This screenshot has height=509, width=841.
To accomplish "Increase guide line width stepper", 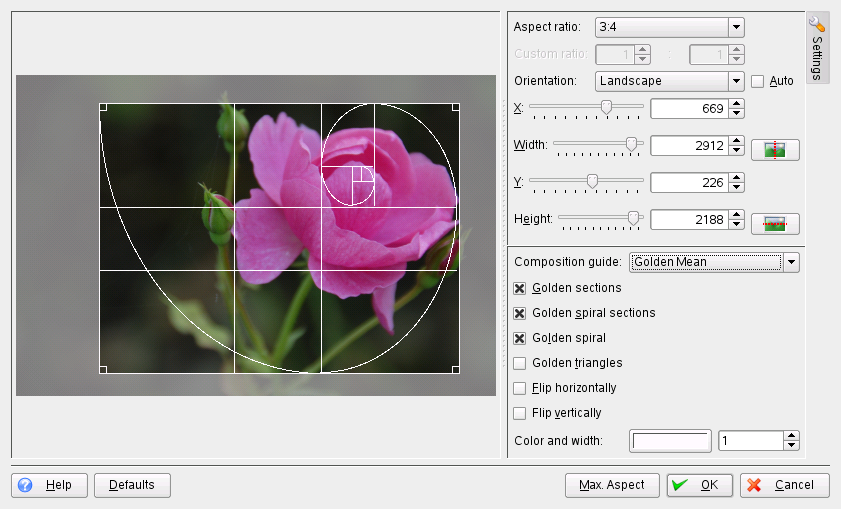I will (792, 437).
